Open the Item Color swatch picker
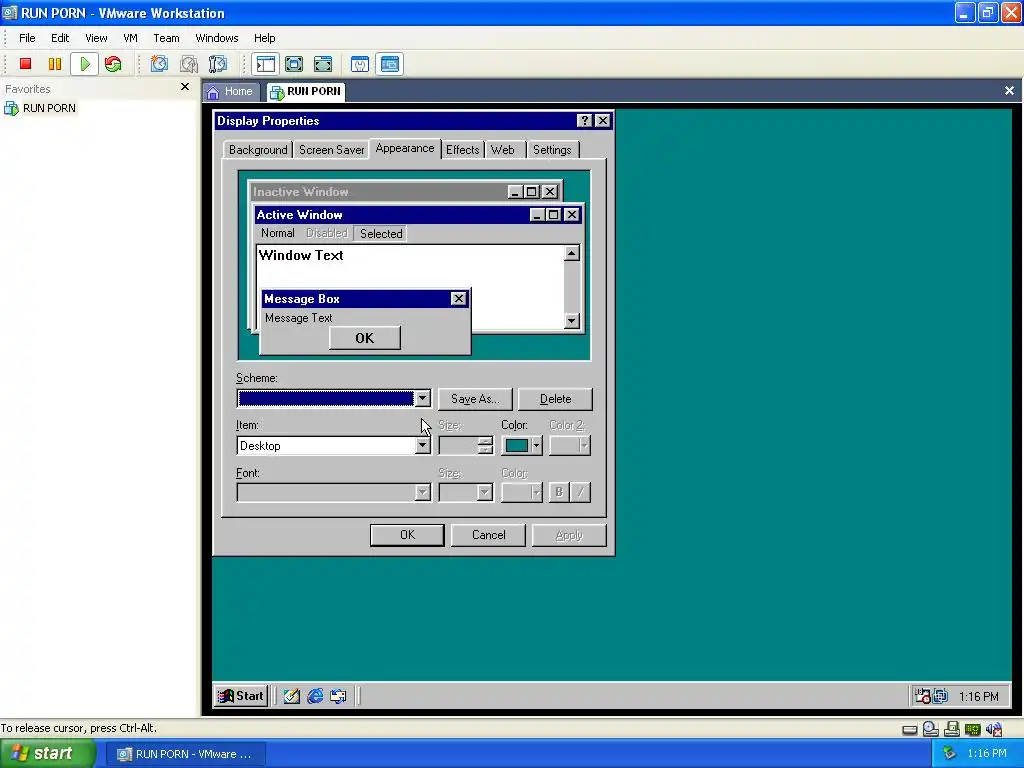1024x768 pixels. tap(522, 446)
